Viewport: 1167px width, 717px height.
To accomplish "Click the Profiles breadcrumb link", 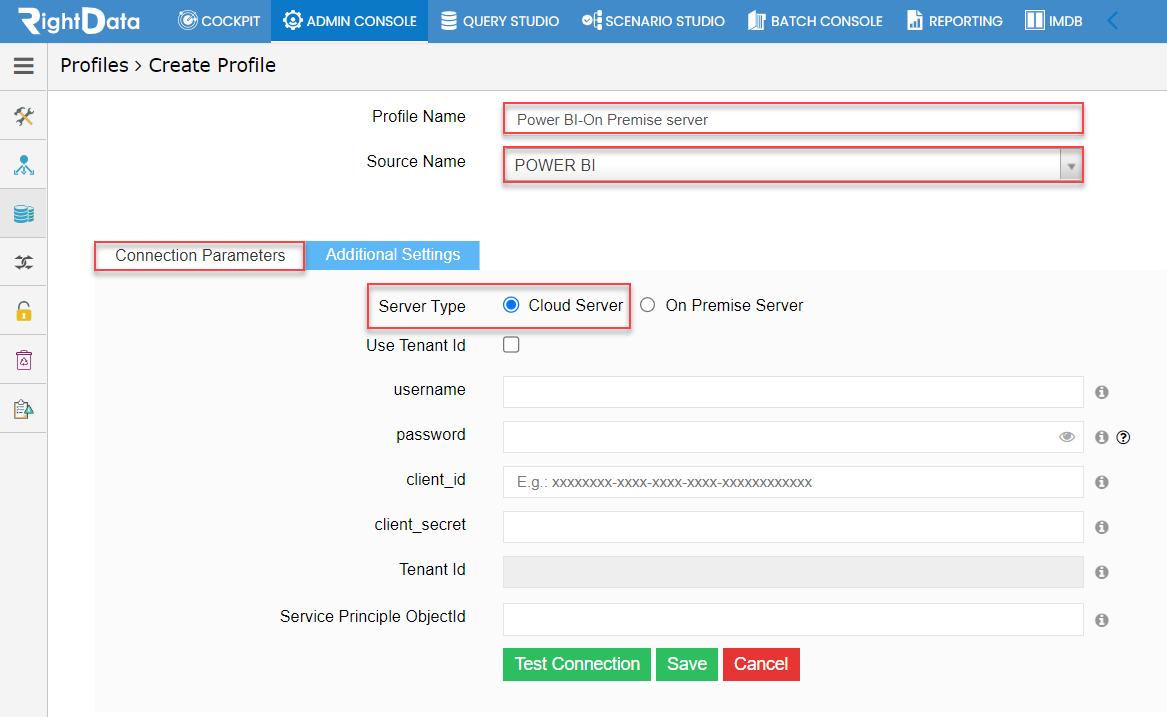I will [x=95, y=66].
